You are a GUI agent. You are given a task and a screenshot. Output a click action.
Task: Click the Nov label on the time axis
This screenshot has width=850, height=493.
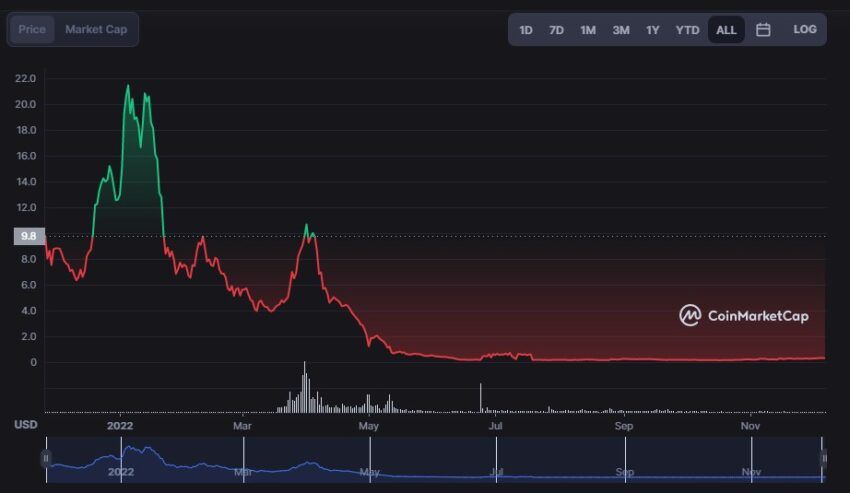(x=750, y=426)
